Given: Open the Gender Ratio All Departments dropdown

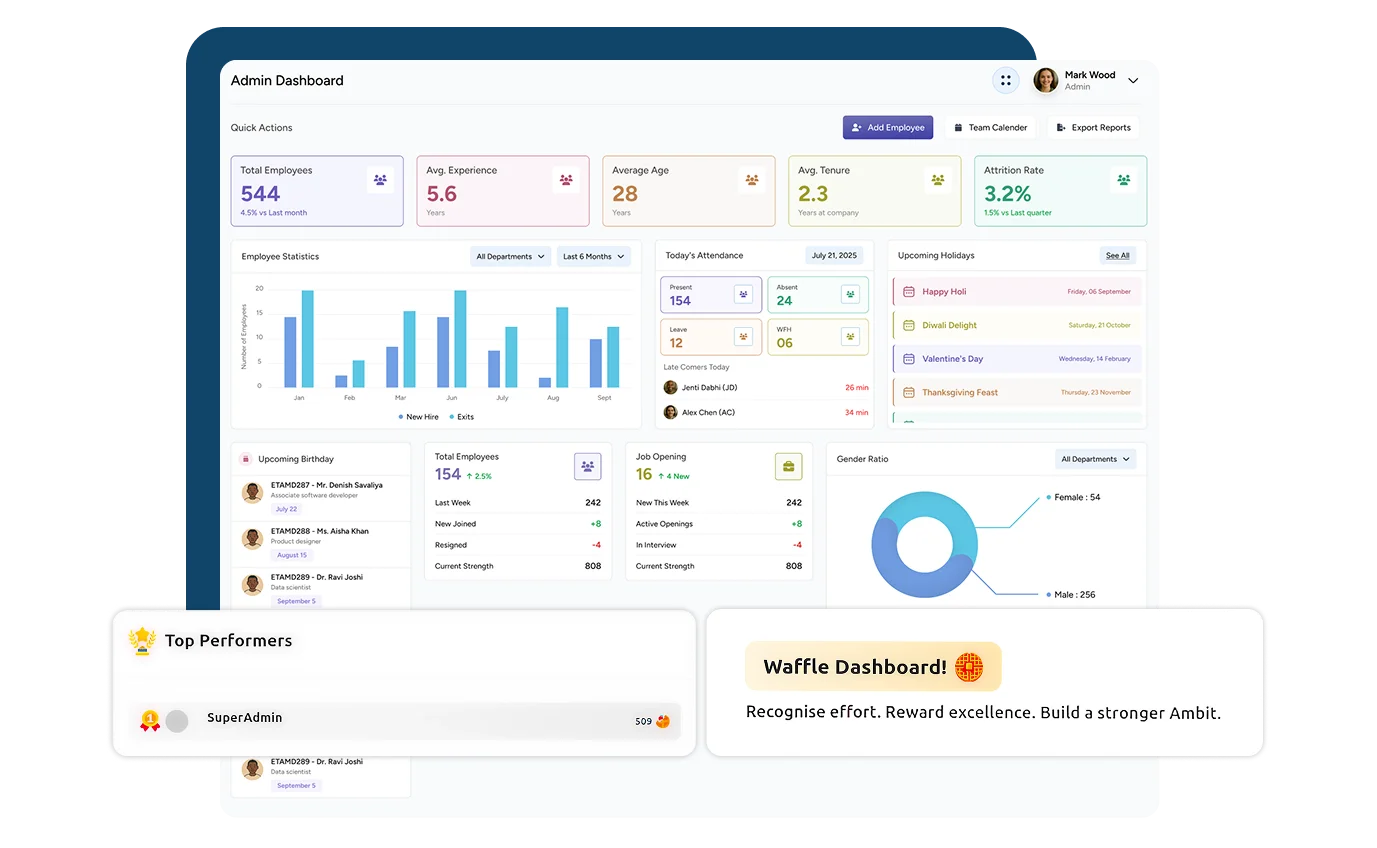Looking at the screenshot, I should click(1095, 459).
